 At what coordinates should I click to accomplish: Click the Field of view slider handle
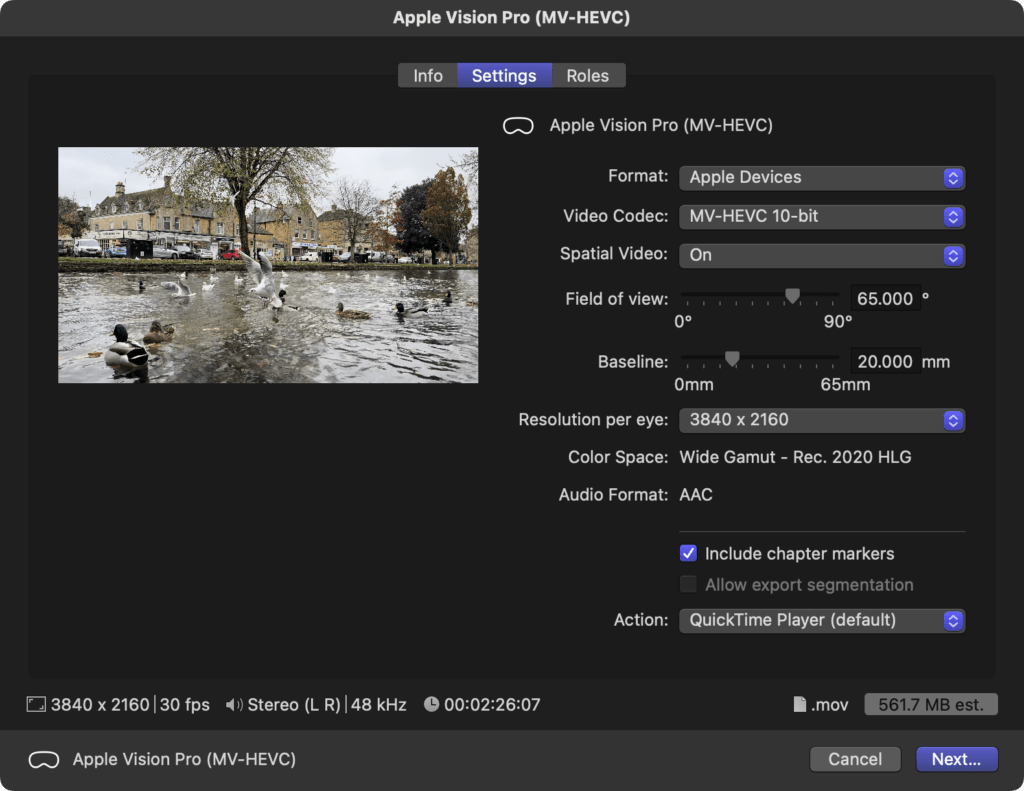click(792, 297)
